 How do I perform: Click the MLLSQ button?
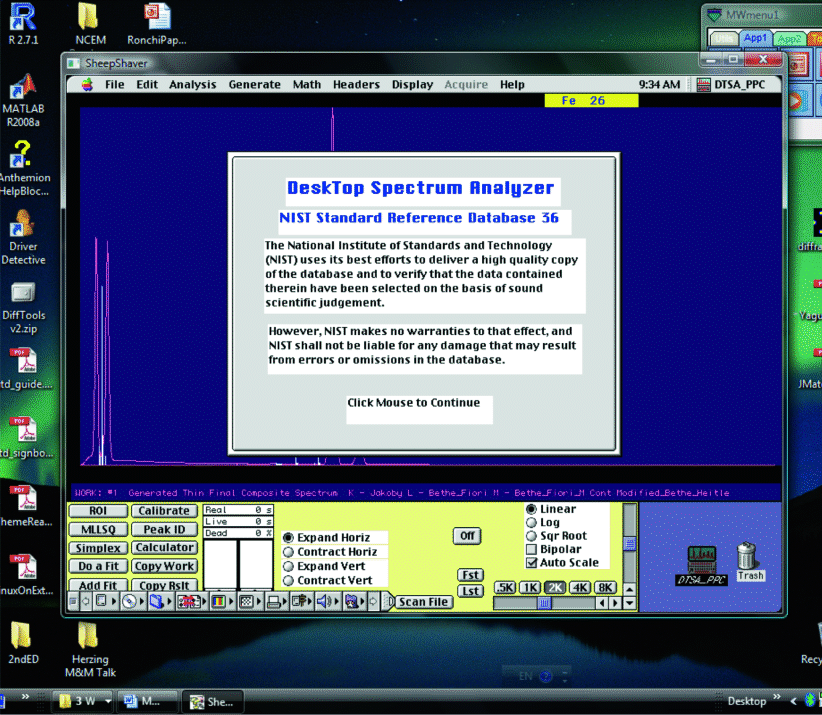tap(98, 529)
